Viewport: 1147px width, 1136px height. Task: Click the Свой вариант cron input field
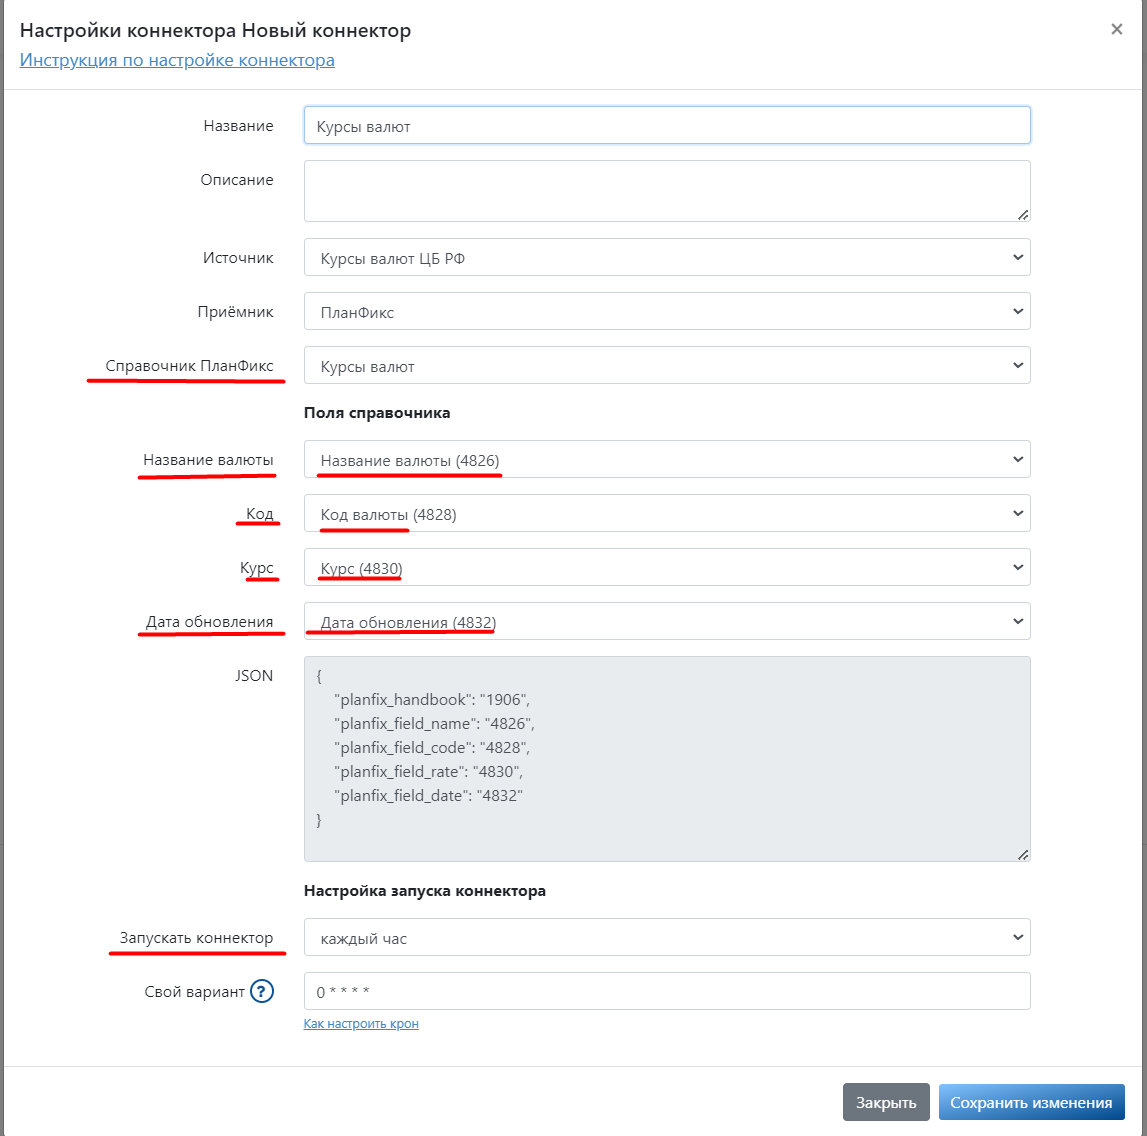pos(667,992)
